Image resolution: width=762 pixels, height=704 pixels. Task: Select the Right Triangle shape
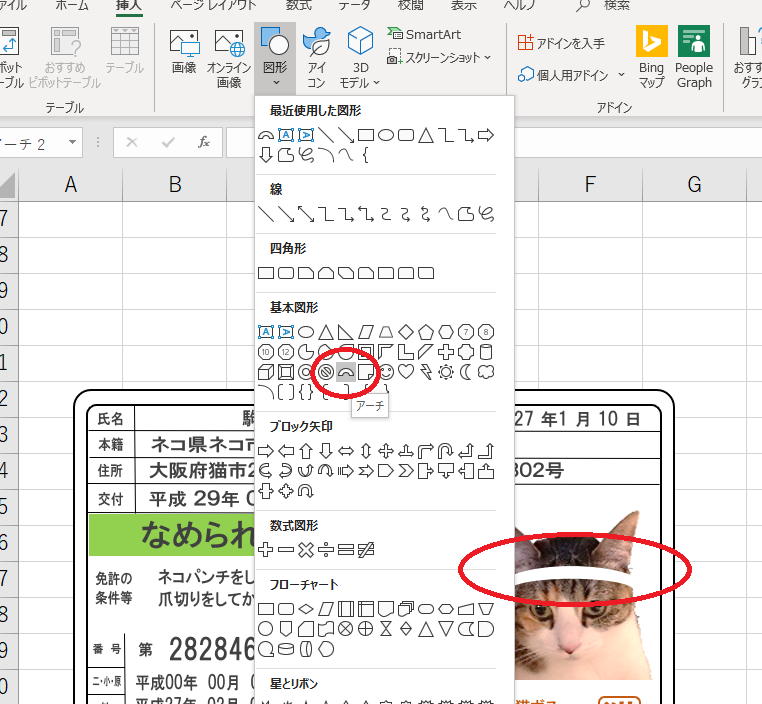pos(346,332)
